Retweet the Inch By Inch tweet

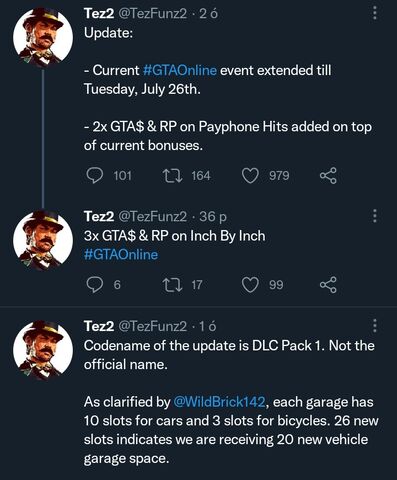pos(172,285)
